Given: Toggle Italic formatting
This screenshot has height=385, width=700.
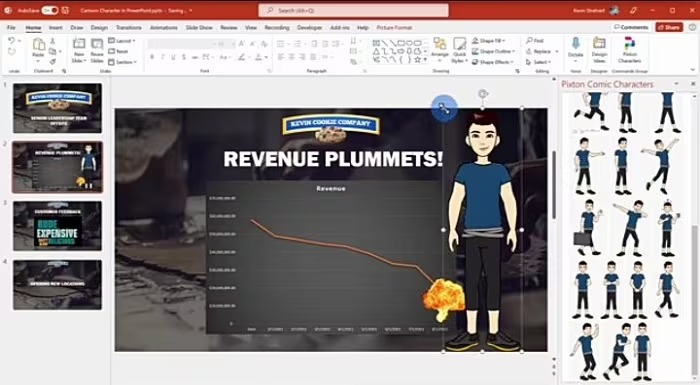Looking at the screenshot, I should click(x=162, y=57).
